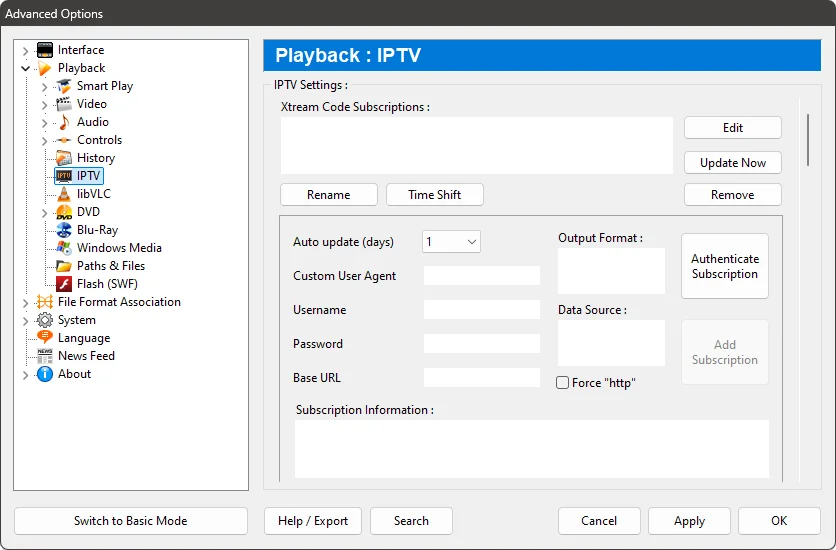836x550 pixels.
Task: Open the Windows Media icon
Action: coord(64,248)
